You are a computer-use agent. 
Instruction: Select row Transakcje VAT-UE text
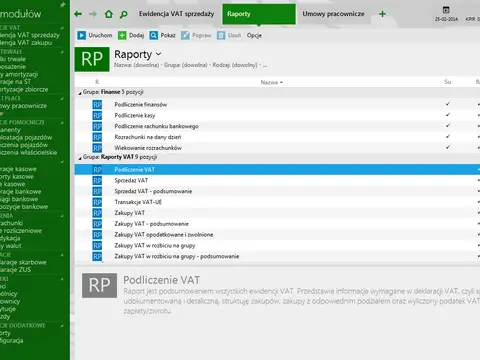[138, 202]
